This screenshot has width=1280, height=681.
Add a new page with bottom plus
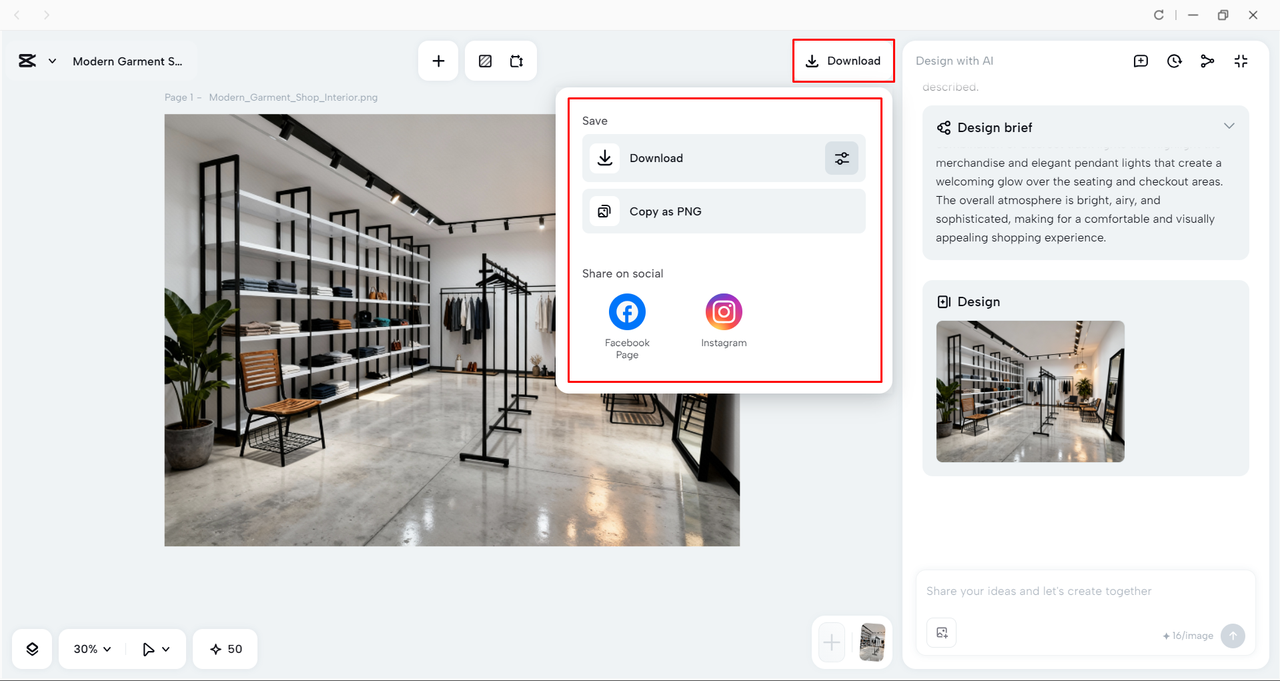point(832,642)
